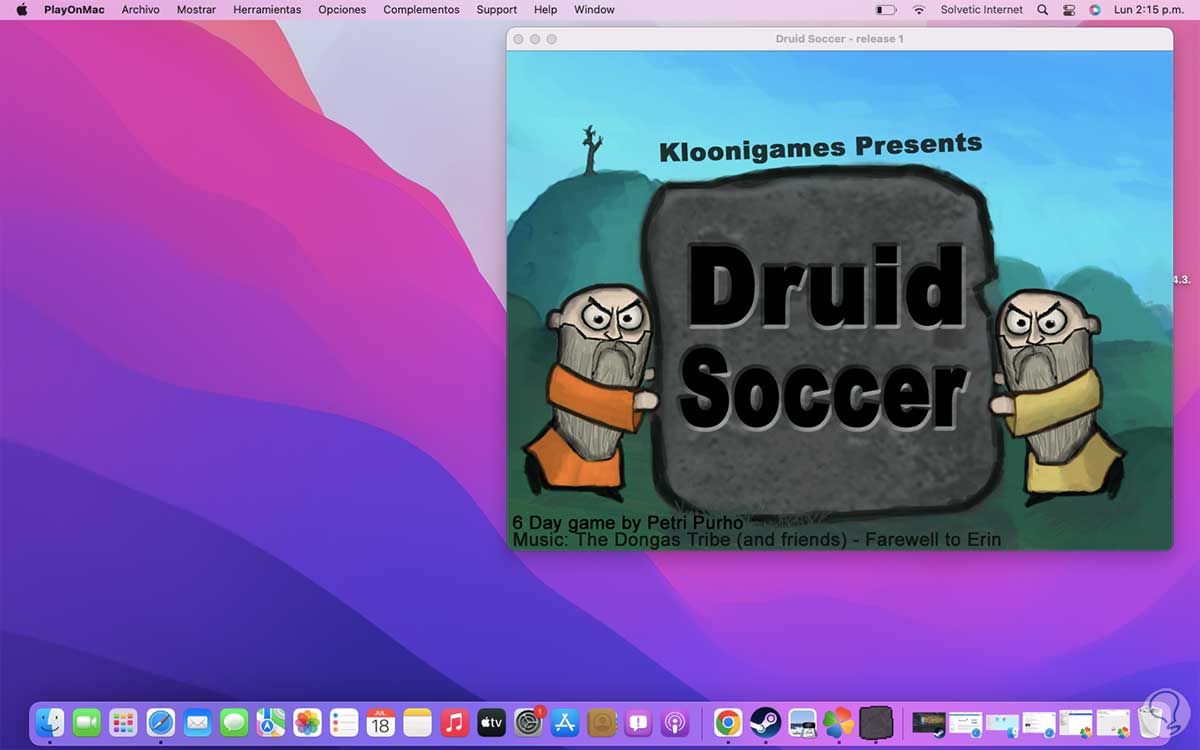Viewport: 1200px width, 750px height.
Task: Open the Complementos menu
Action: point(421,9)
